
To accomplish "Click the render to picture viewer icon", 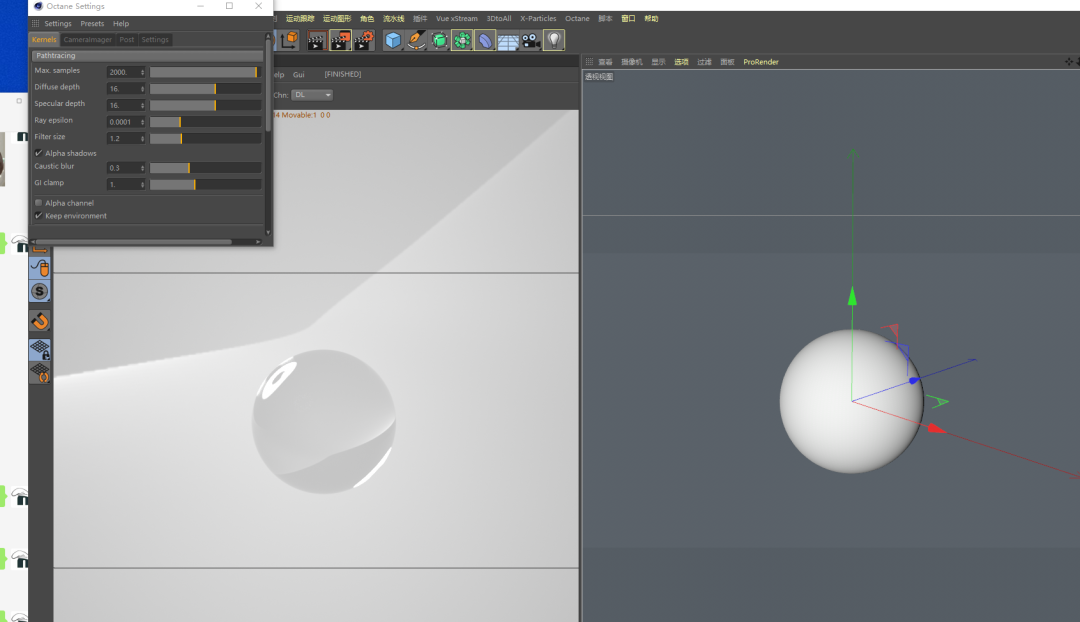I will 340,40.
